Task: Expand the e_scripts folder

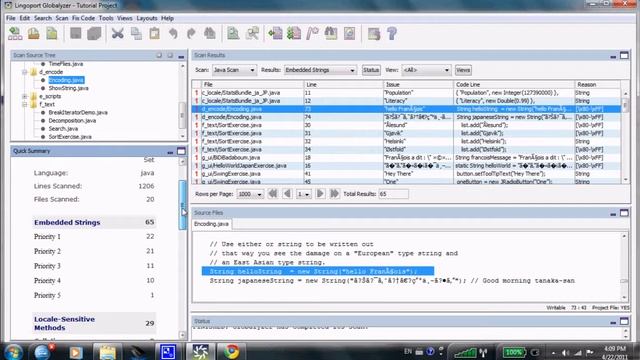Action: [x=24, y=96]
